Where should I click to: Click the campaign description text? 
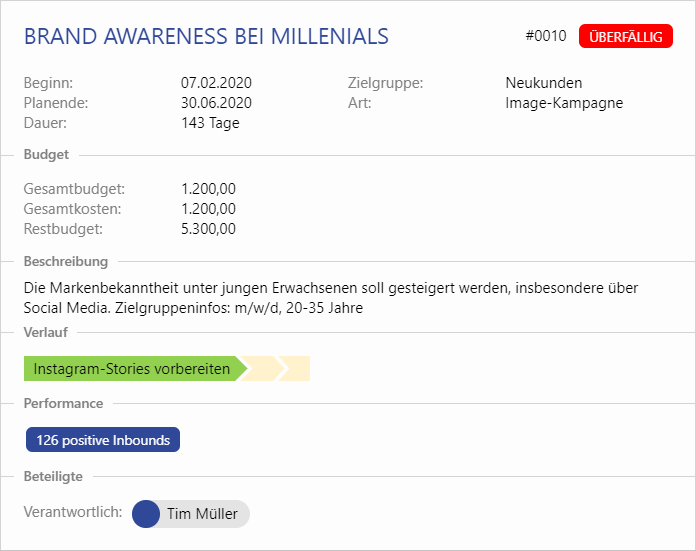click(330, 298)
